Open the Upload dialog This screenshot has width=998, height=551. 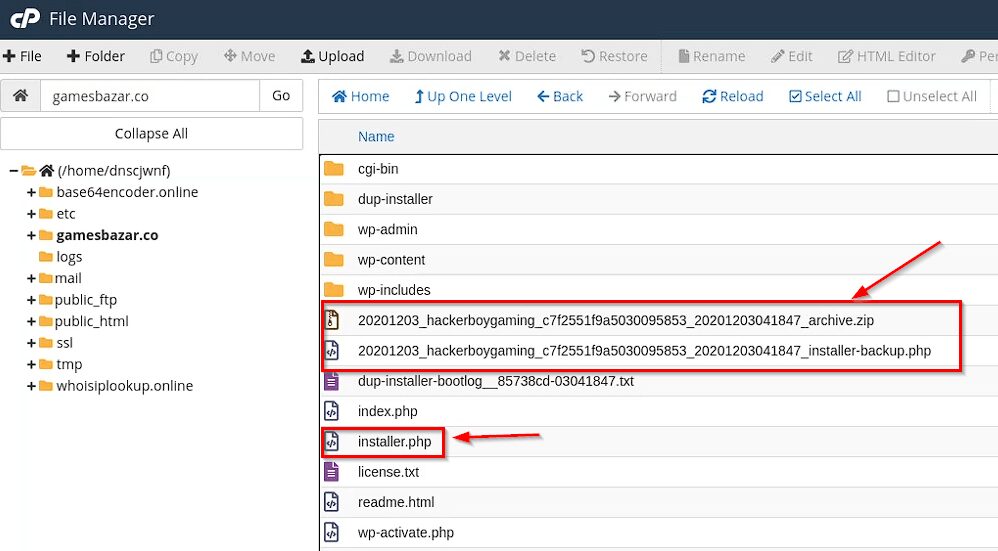332,56
